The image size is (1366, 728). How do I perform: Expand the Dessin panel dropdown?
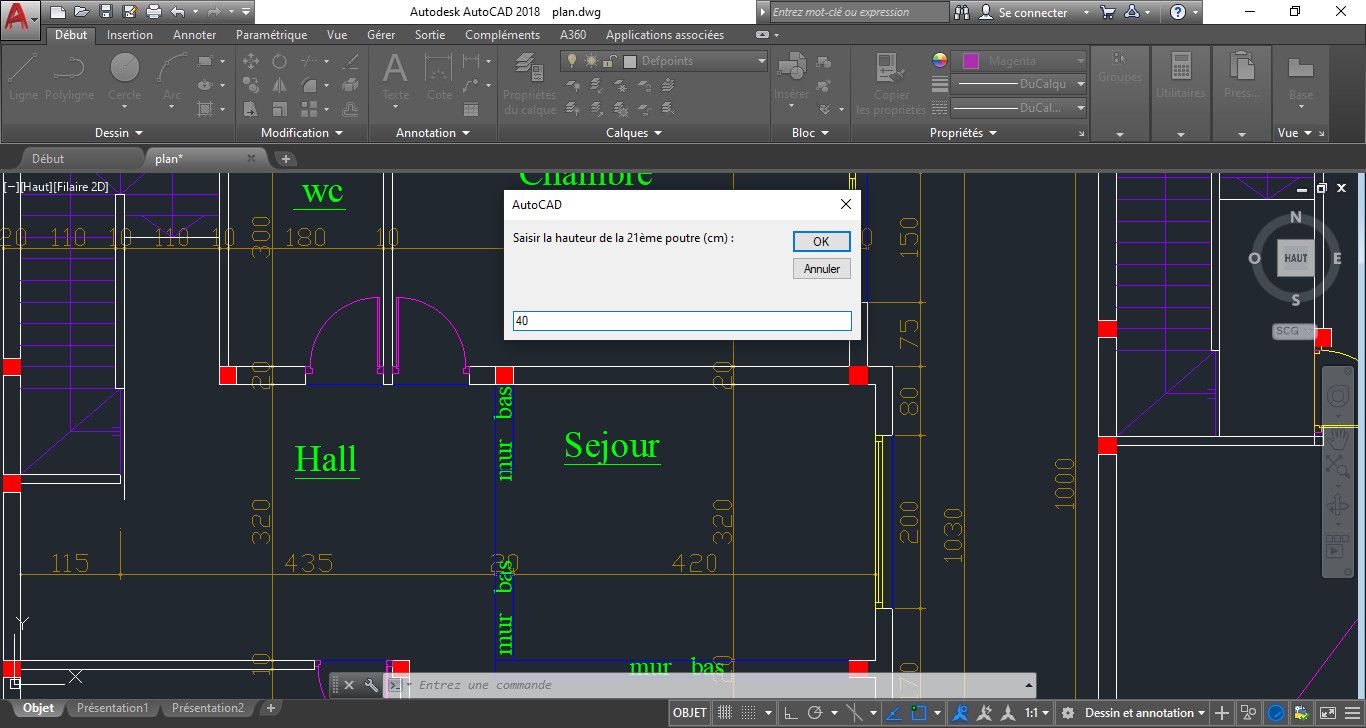pos(119,132)
